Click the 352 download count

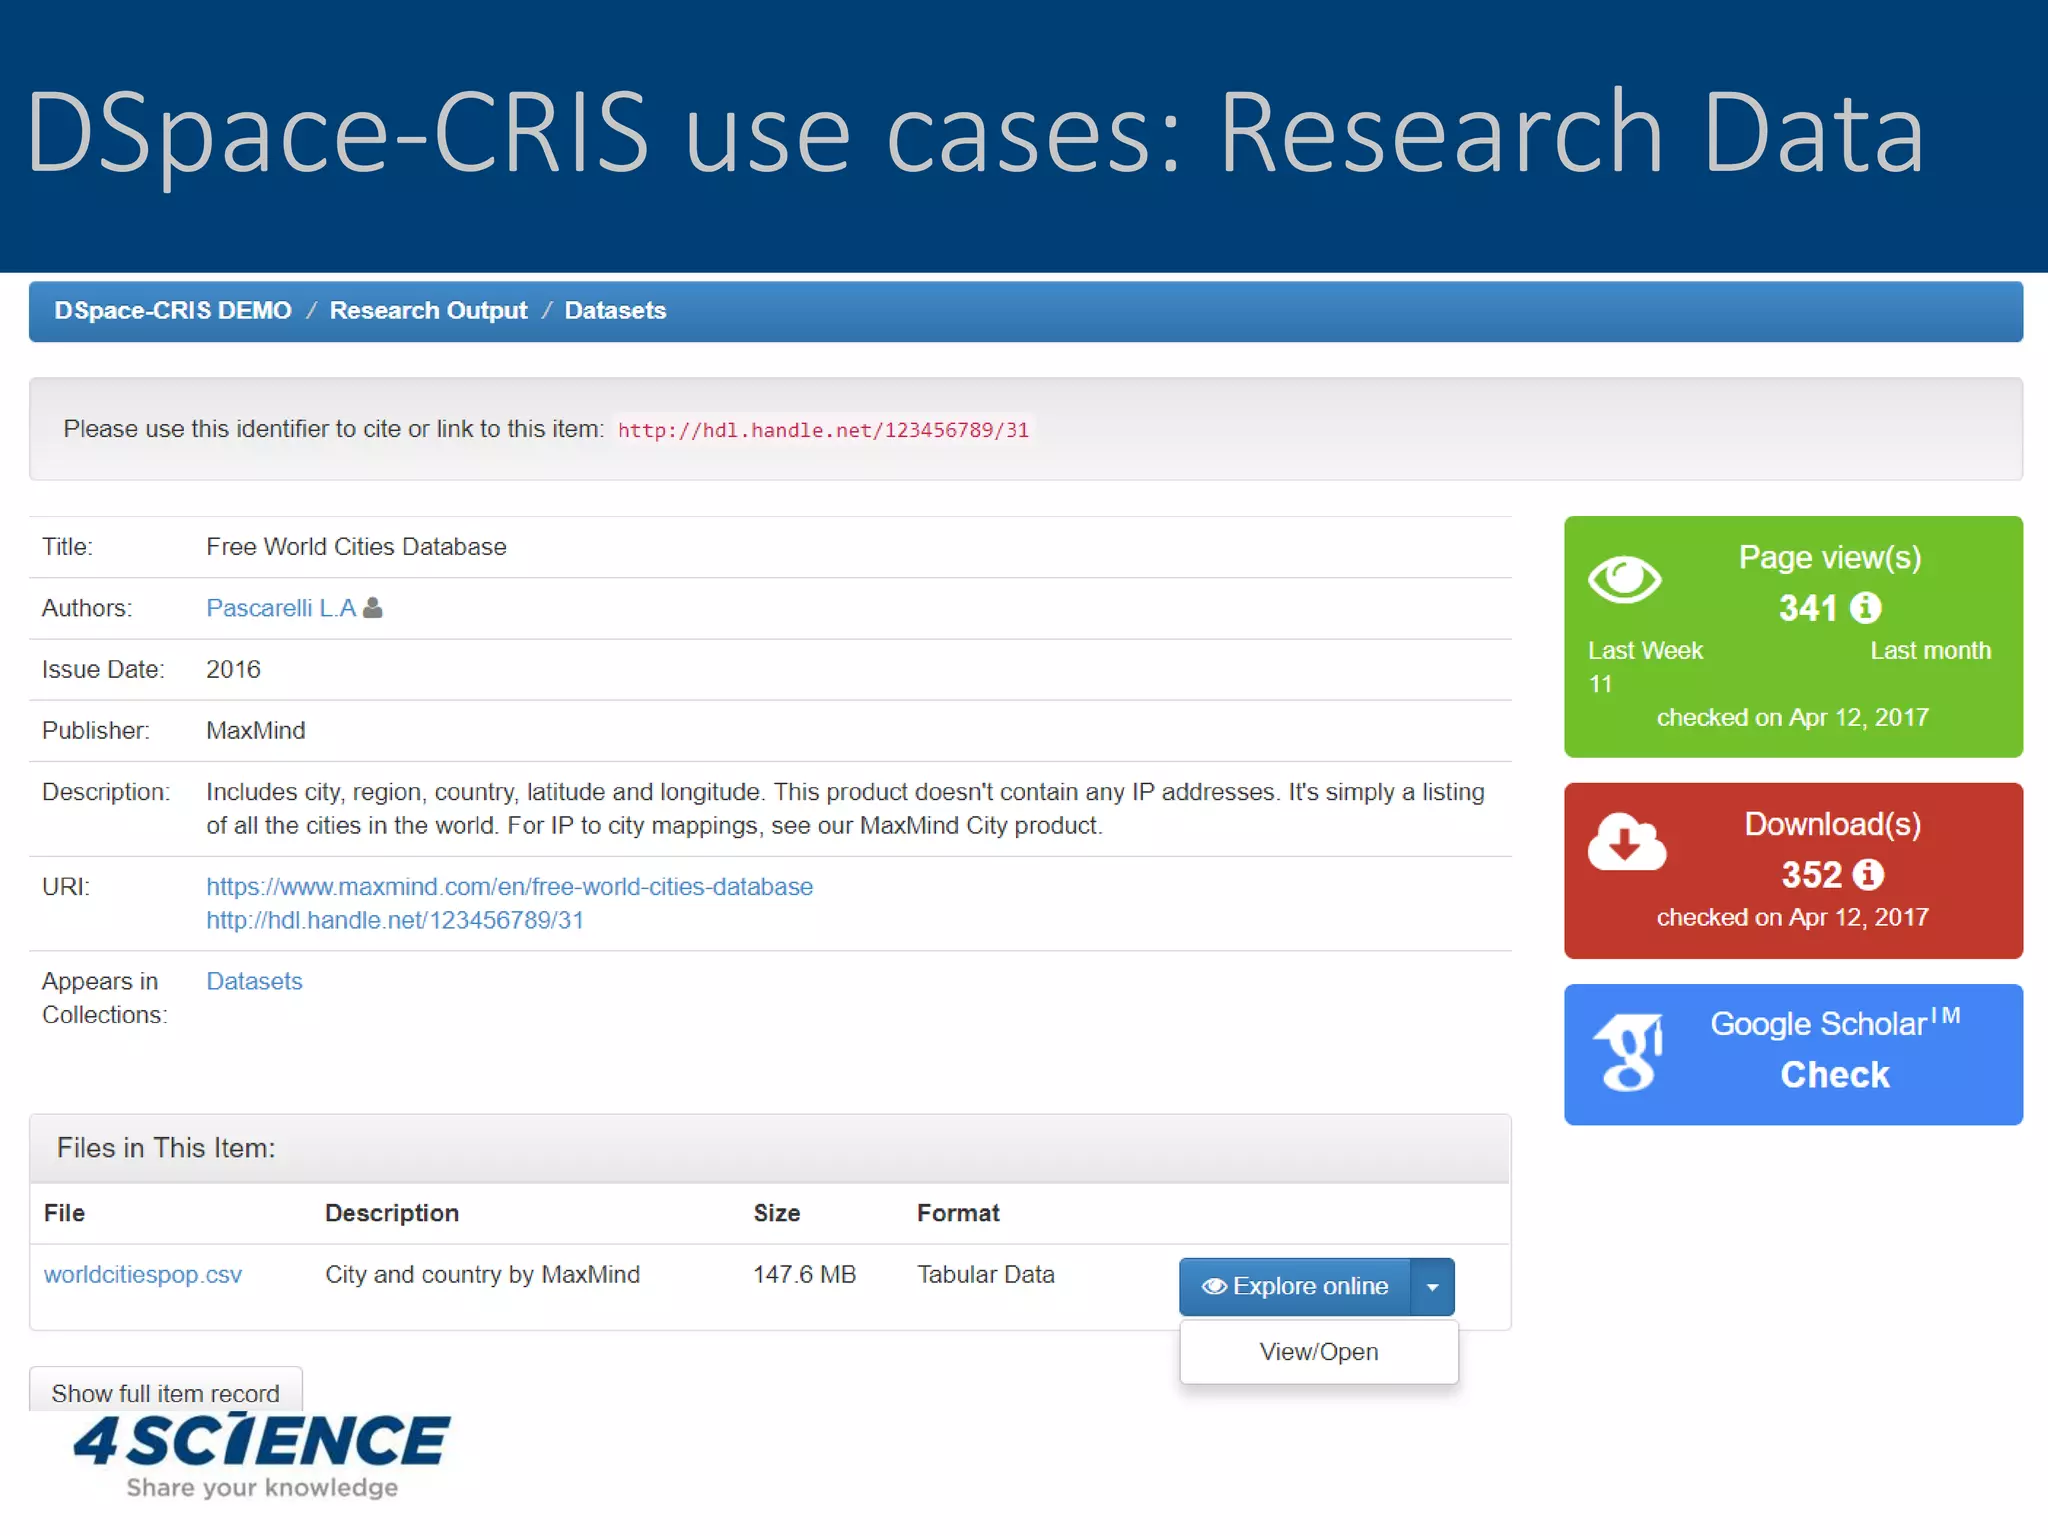tap(1811, 875)
